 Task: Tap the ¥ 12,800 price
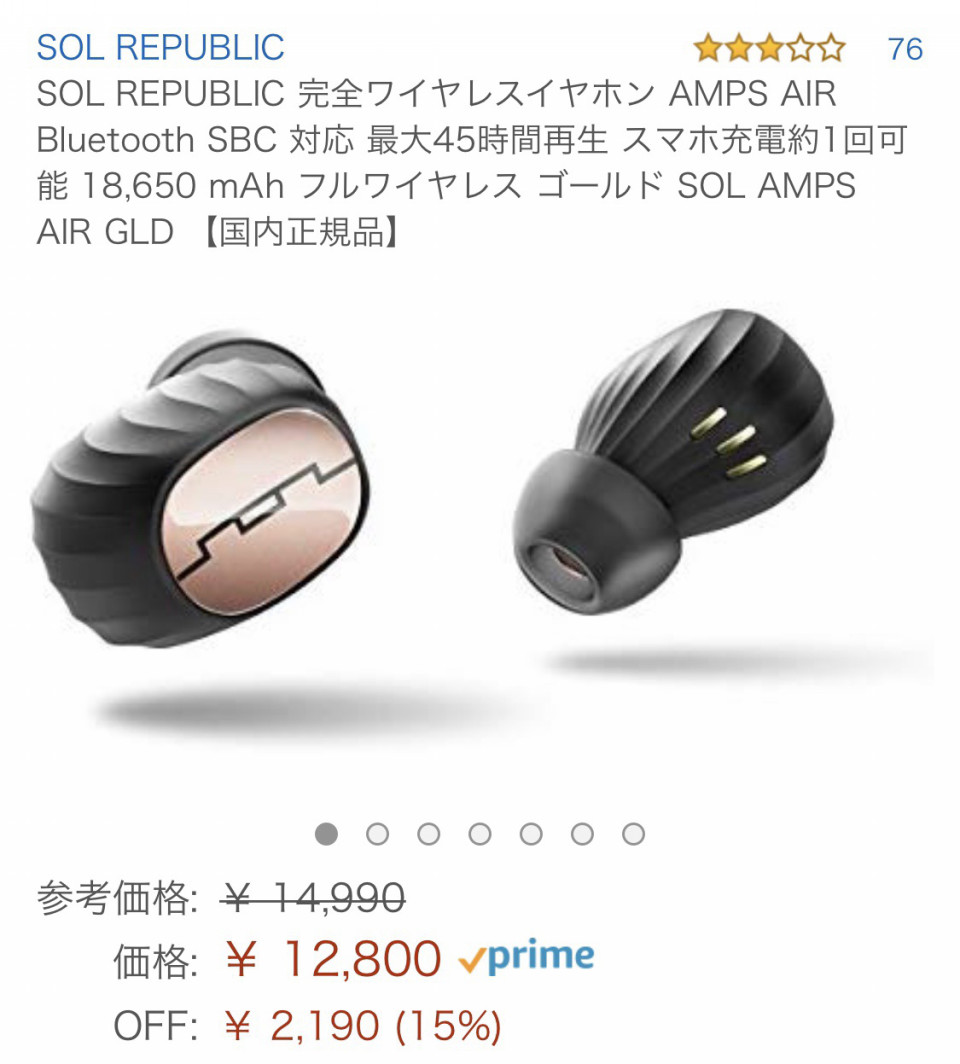pos(333,959)
